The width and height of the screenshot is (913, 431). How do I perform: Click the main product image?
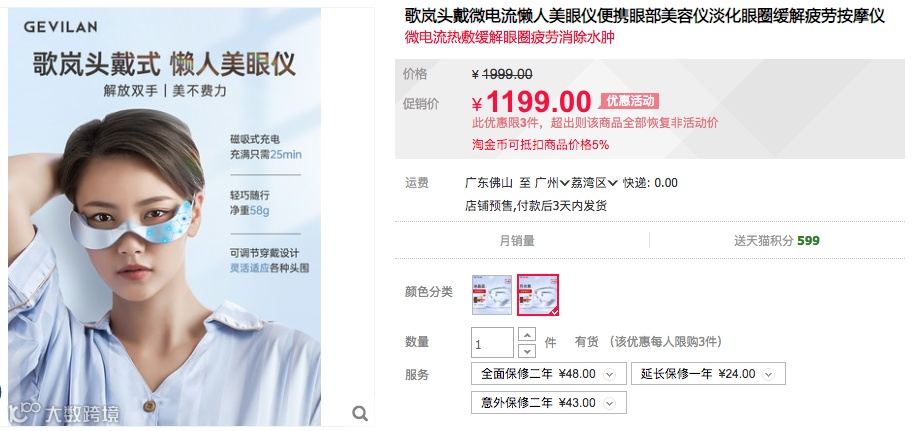tap(164, 216)
